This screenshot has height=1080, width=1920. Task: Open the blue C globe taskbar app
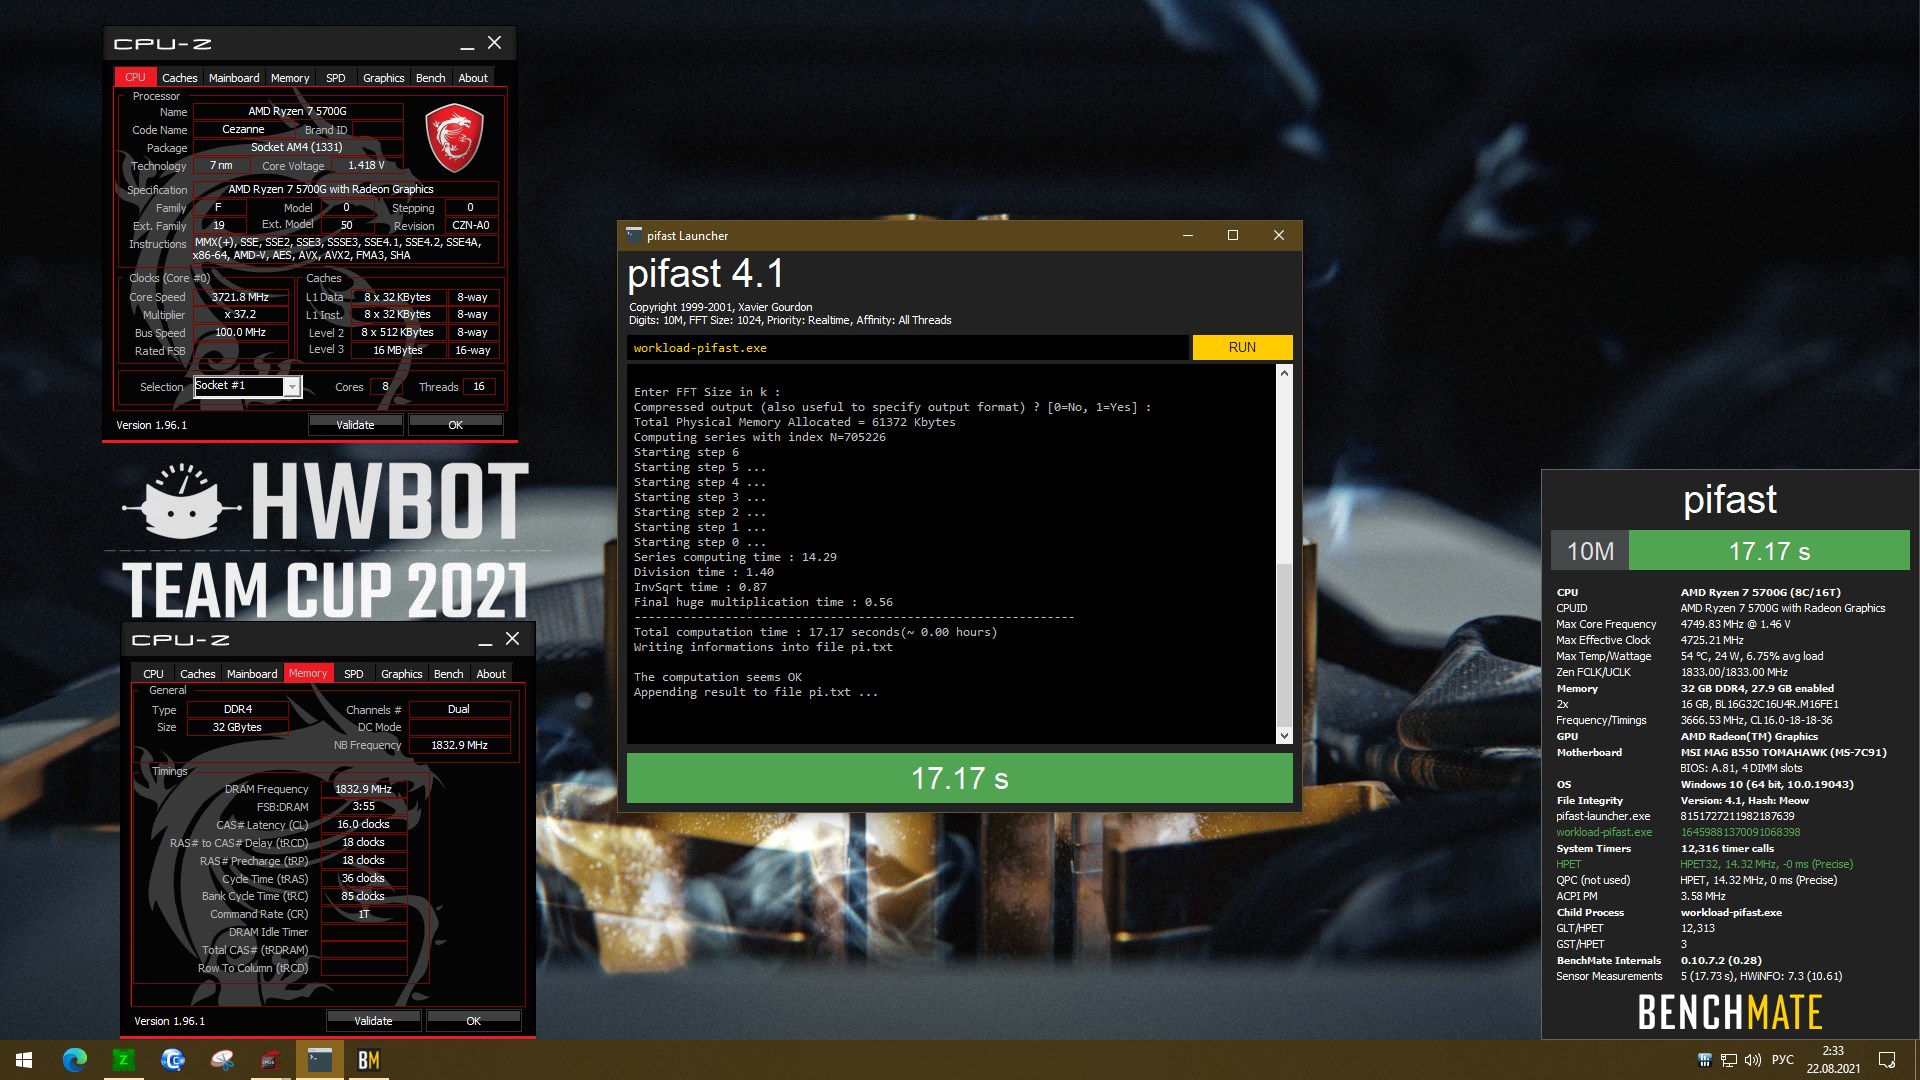[173, 1060]
